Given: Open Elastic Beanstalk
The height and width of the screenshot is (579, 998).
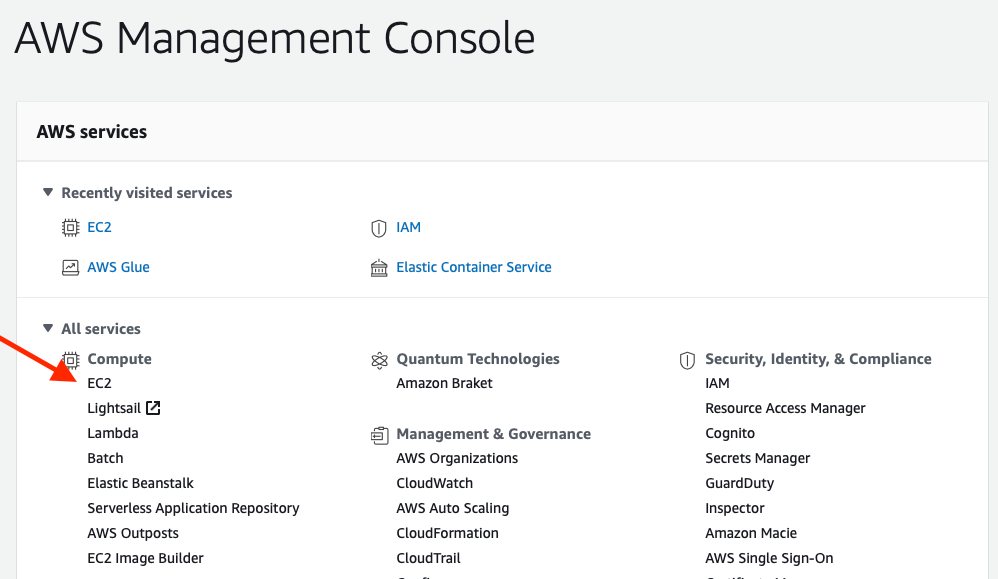Looking at the screenshot, I should tap(141, 484).
